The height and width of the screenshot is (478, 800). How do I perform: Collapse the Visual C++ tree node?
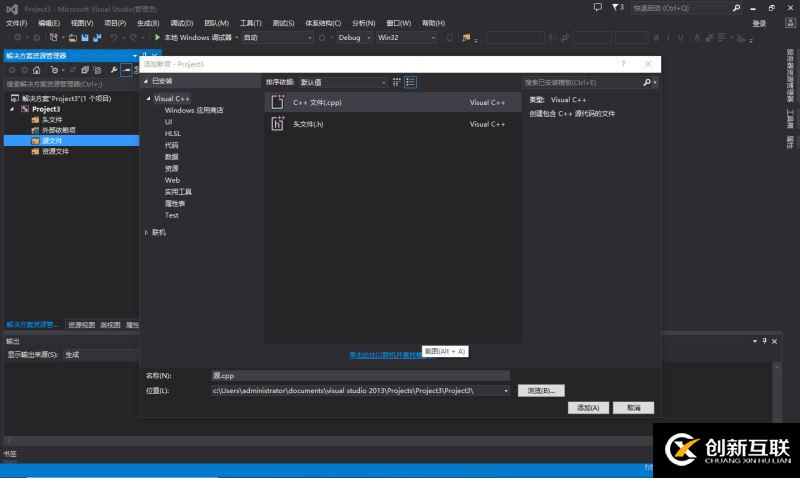click(148, 98)
